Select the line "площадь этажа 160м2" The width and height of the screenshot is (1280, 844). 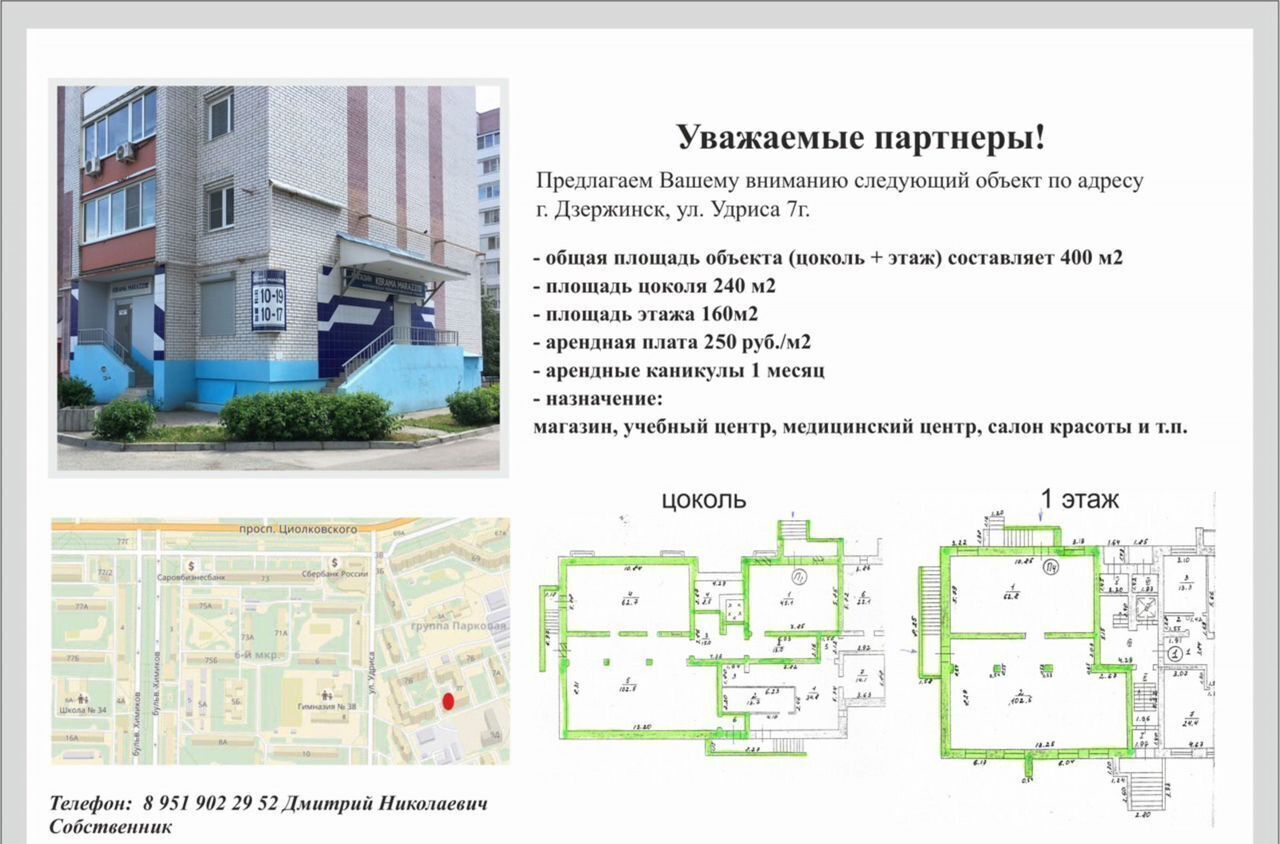tap(645, 314)
